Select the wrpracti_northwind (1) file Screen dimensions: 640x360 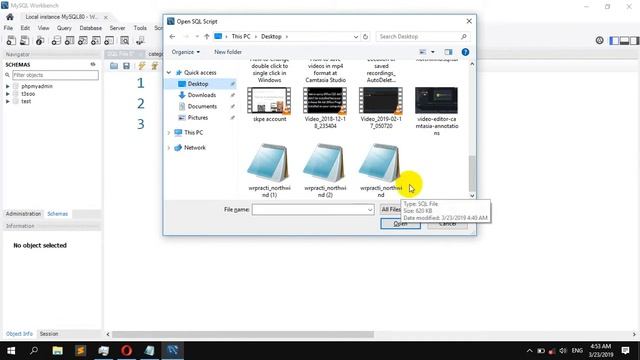click(269, 171)
